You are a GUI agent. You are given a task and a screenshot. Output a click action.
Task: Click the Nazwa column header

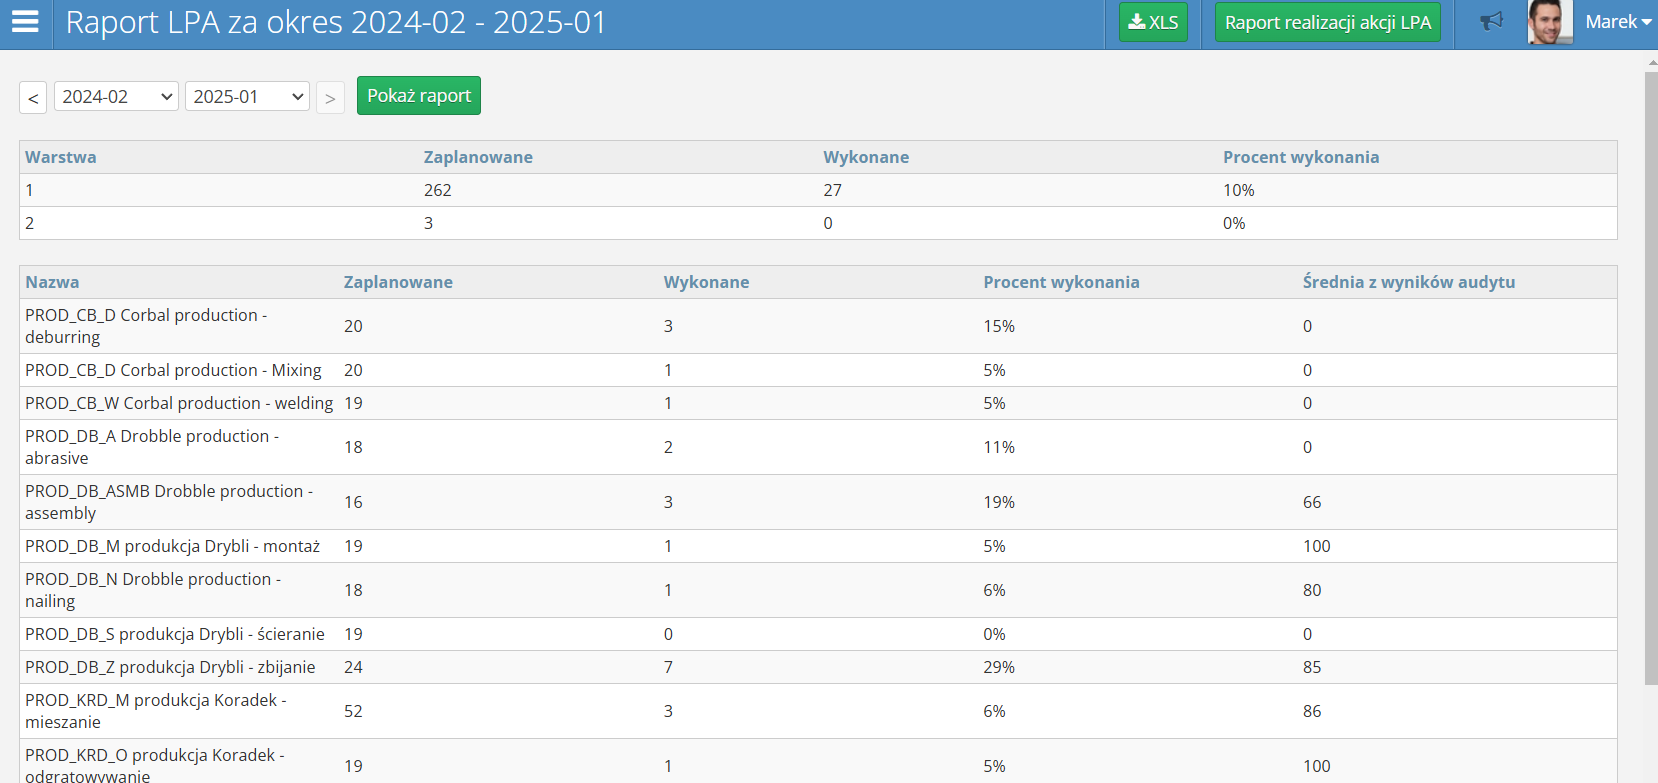52,282
